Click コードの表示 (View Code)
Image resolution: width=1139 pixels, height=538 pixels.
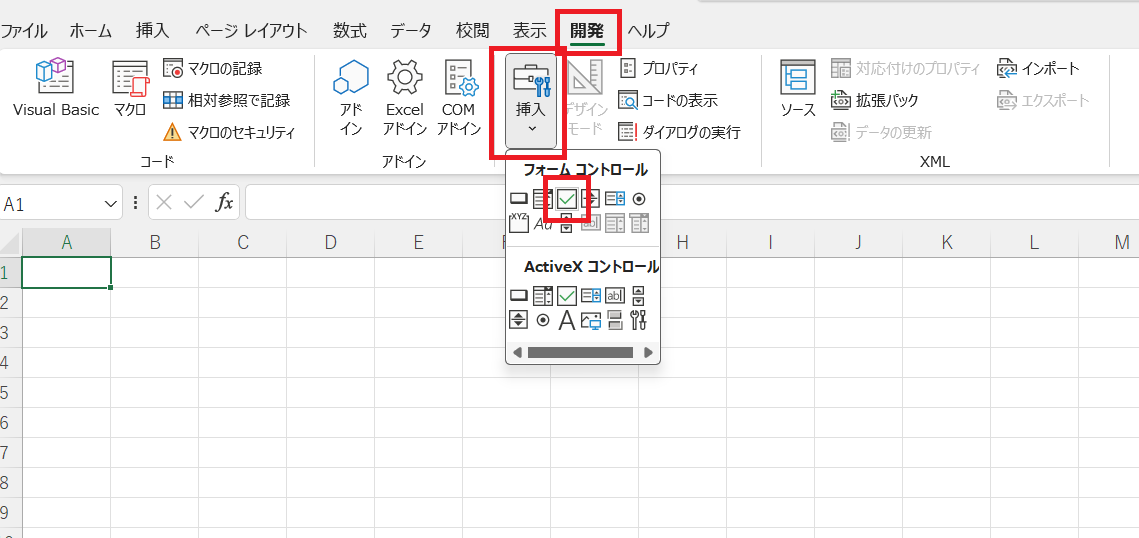668,100
